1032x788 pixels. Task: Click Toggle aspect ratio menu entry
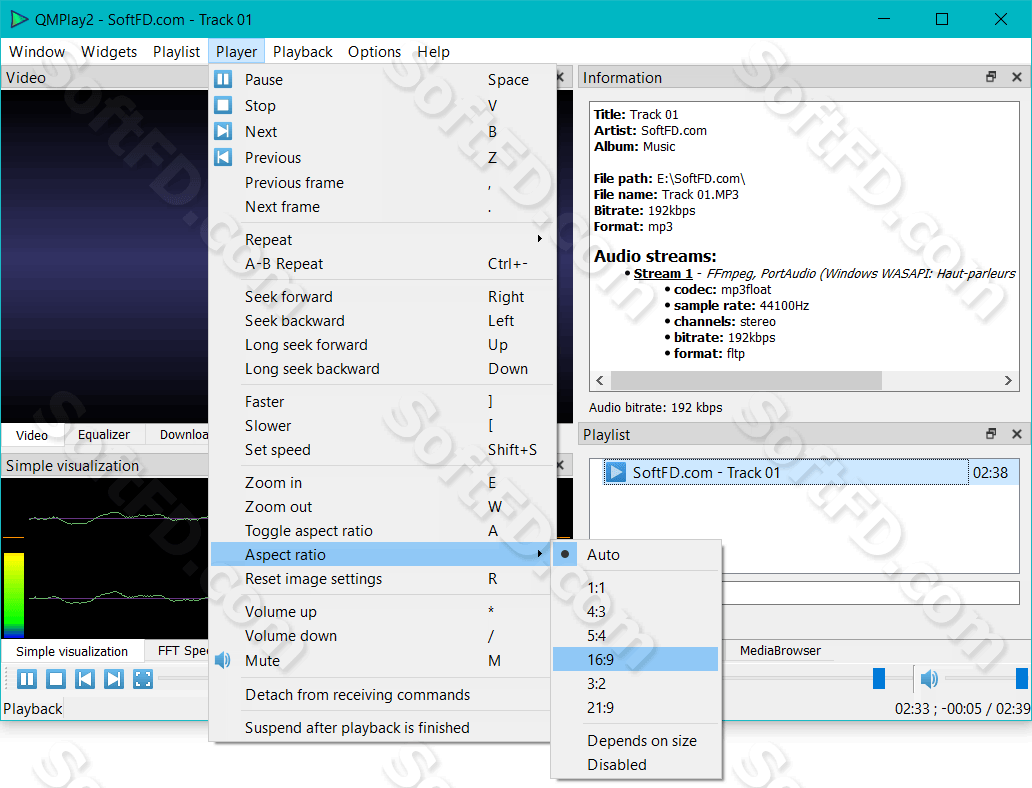(x=383, y=531)
